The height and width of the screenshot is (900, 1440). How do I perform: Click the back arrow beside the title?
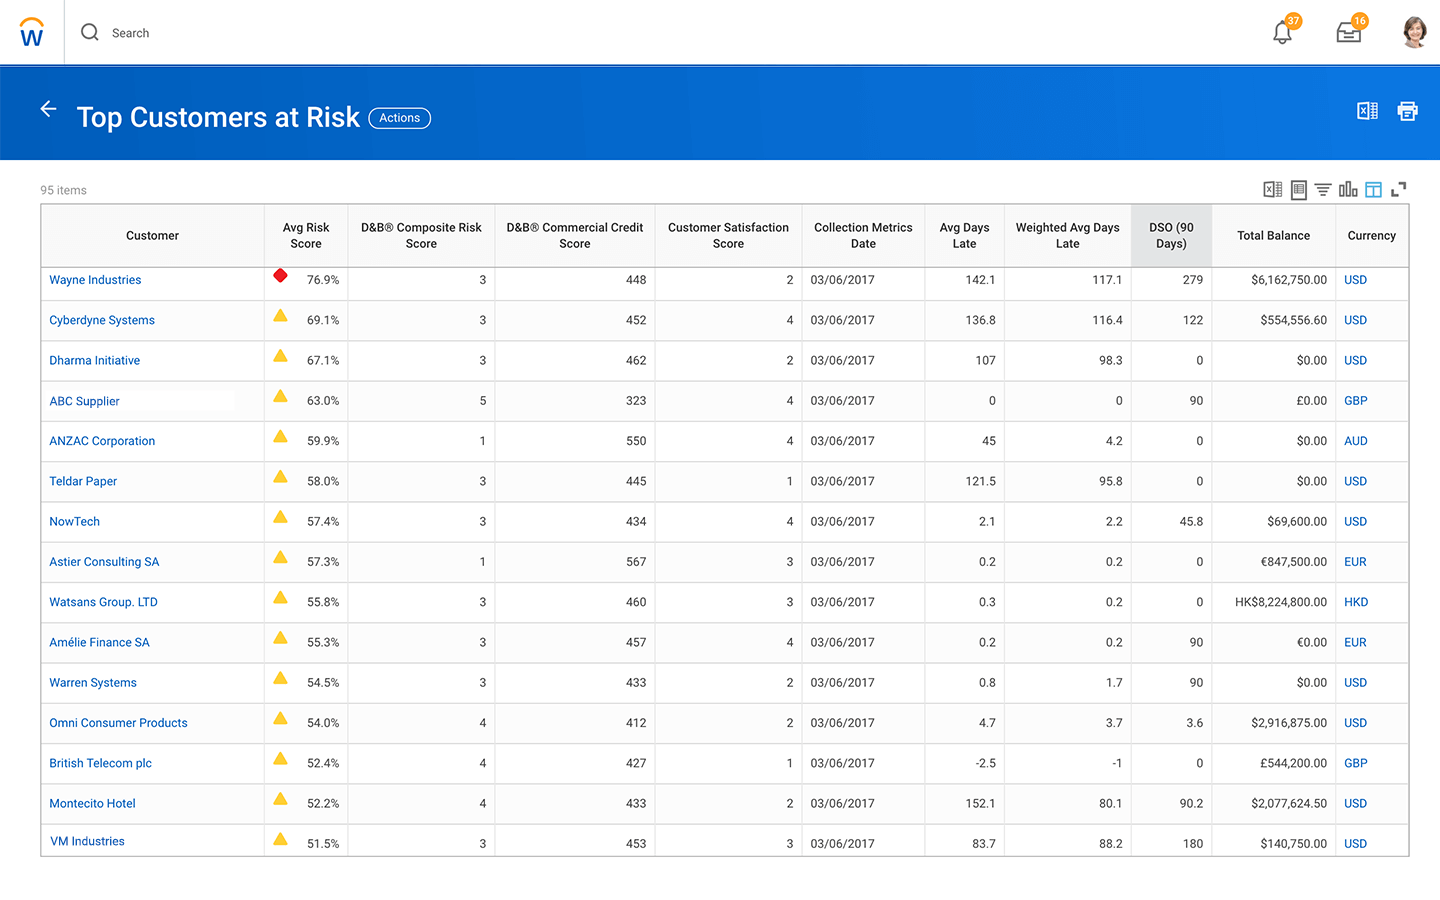48,109
